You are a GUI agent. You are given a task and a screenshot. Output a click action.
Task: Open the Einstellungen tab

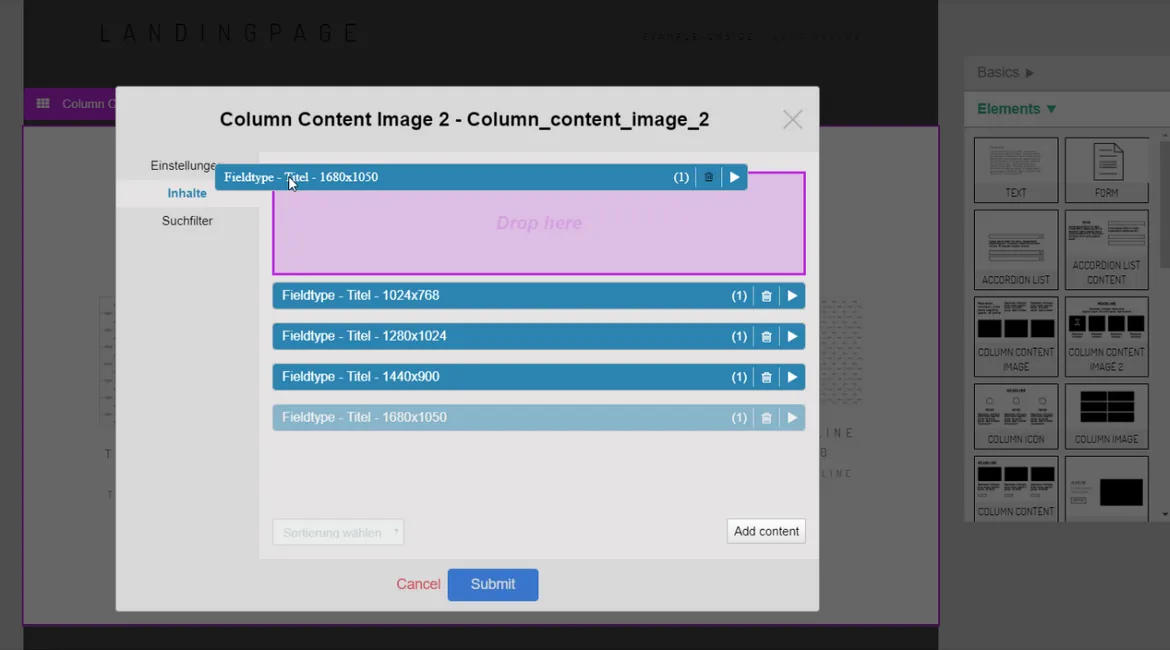(183, 166)
